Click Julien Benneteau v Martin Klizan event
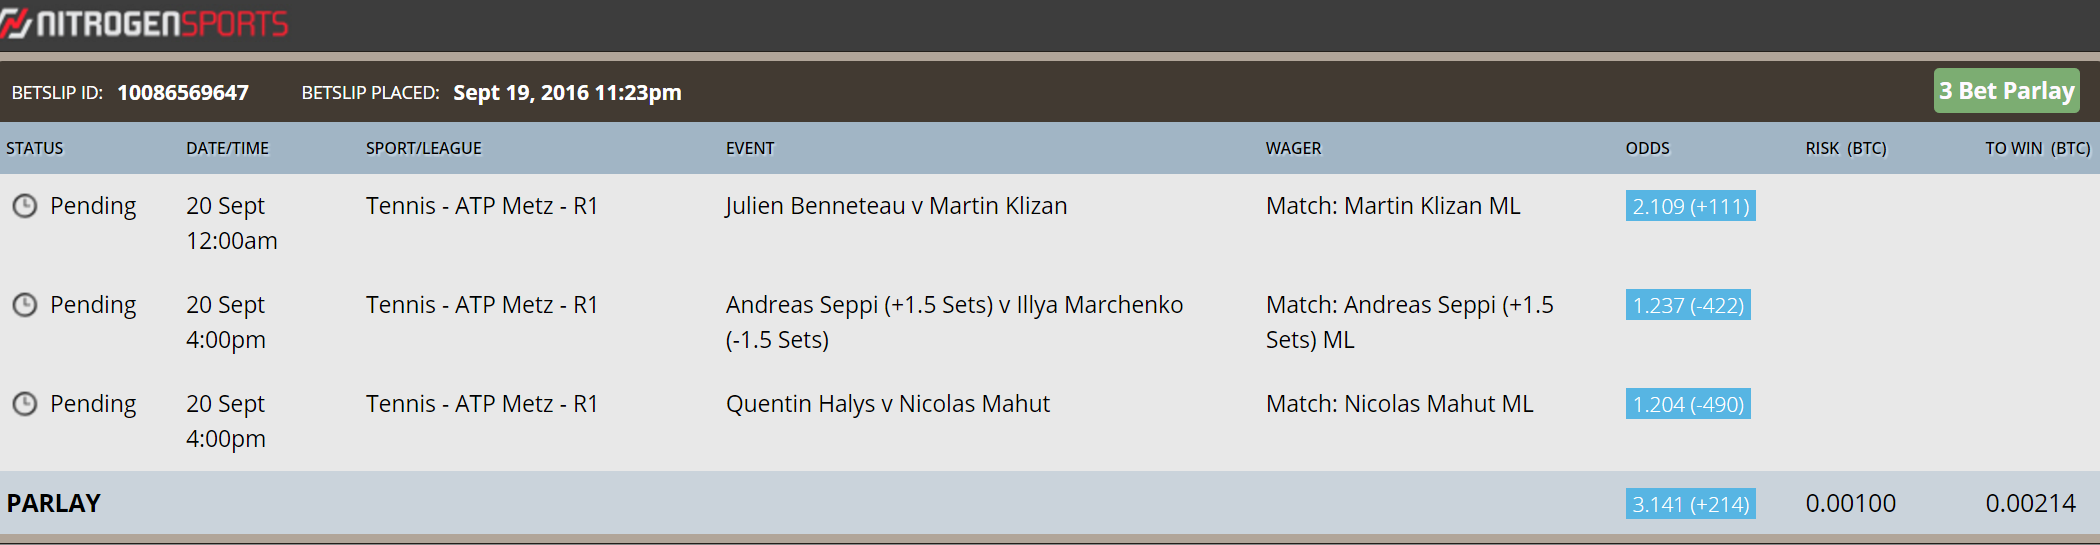Image resolution: width=2100 pixels, height=545 pixels. point(896,206)
